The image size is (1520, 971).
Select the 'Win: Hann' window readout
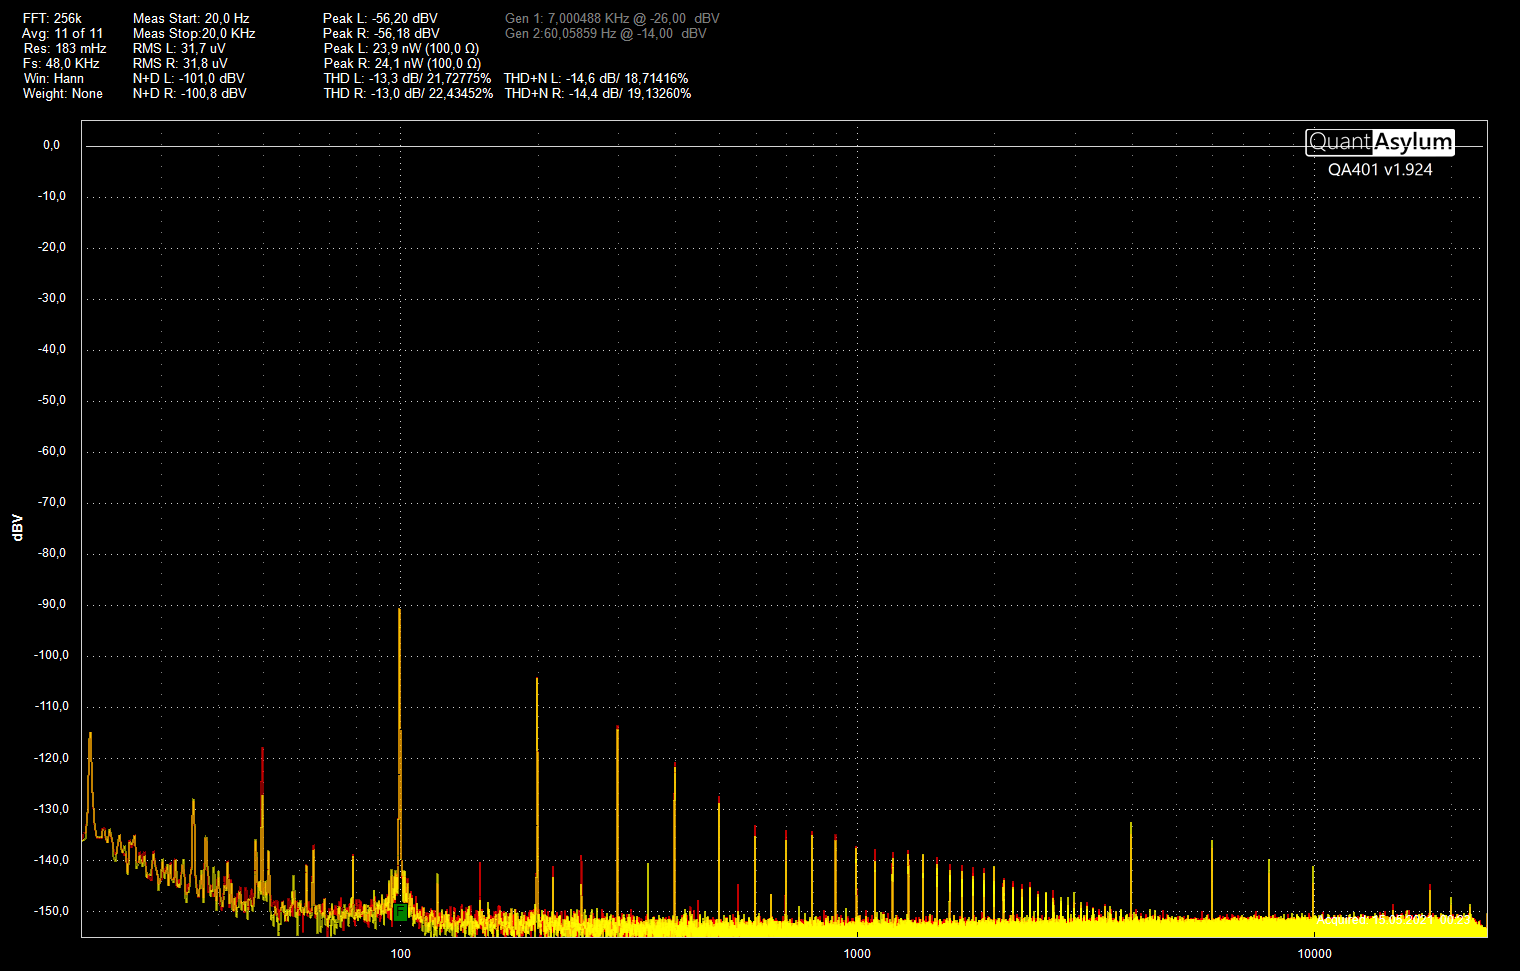click(54, 78)
